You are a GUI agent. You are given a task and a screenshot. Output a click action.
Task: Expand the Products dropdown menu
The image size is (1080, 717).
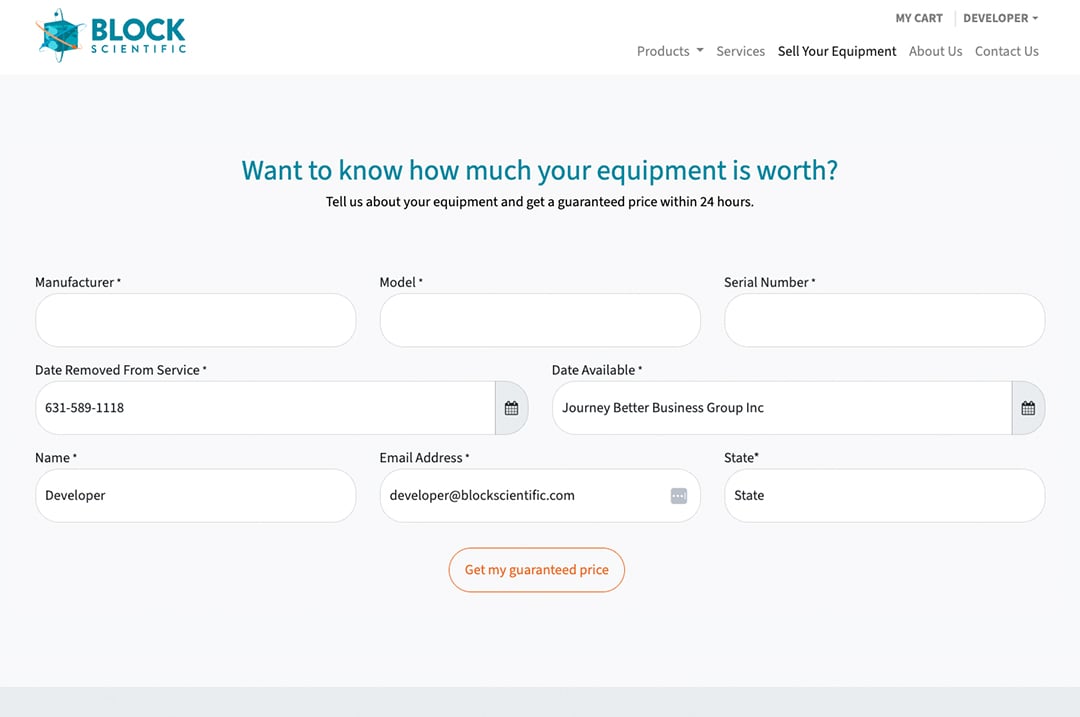(669, 51)
